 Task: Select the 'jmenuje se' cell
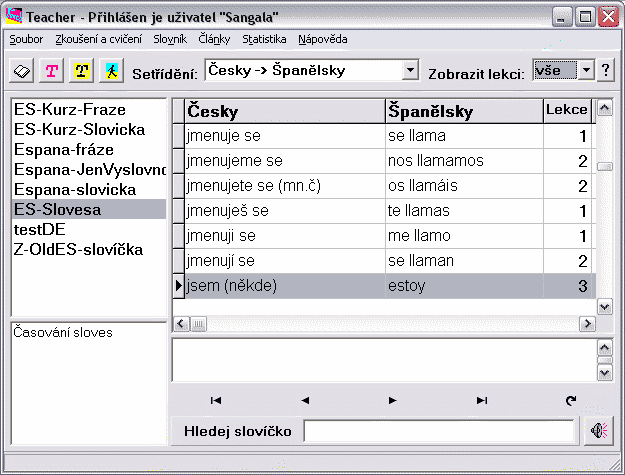[x=285, y=136]
